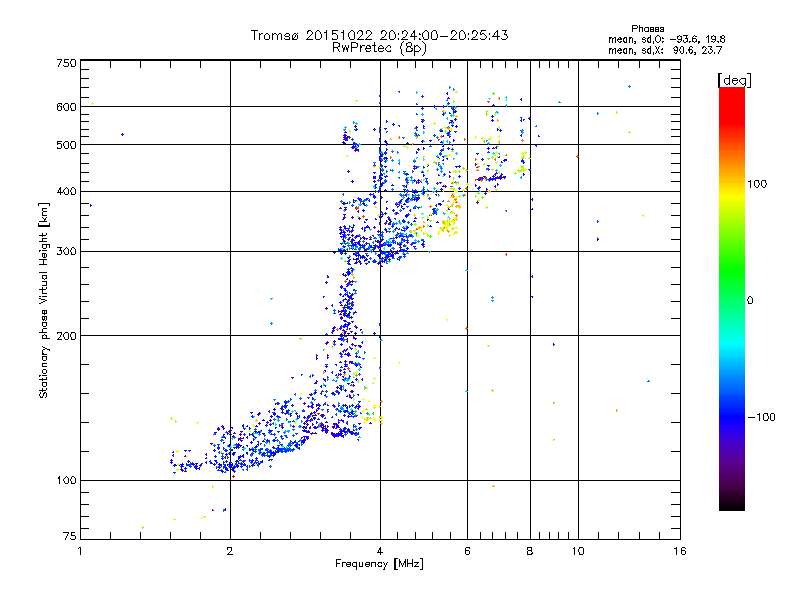Image resolution: width=800 pixels, height=600 pixels.
Task: Click the 'Frequency [MHz]' axis title
Action: click(379, 564)
